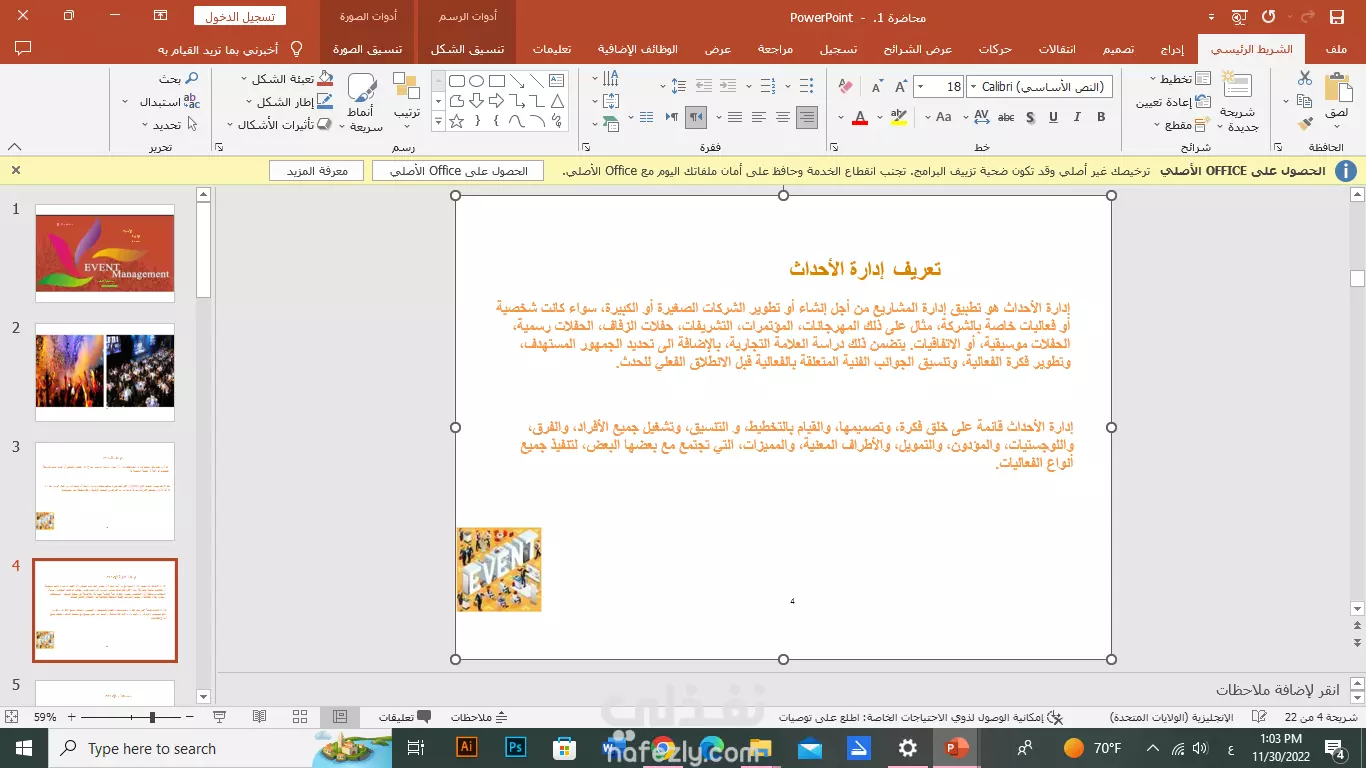Image resolution: width=1366 pixels, height=768 pixels.
Task: Click the Paste clipboard icon
Action: (1337, 89)
